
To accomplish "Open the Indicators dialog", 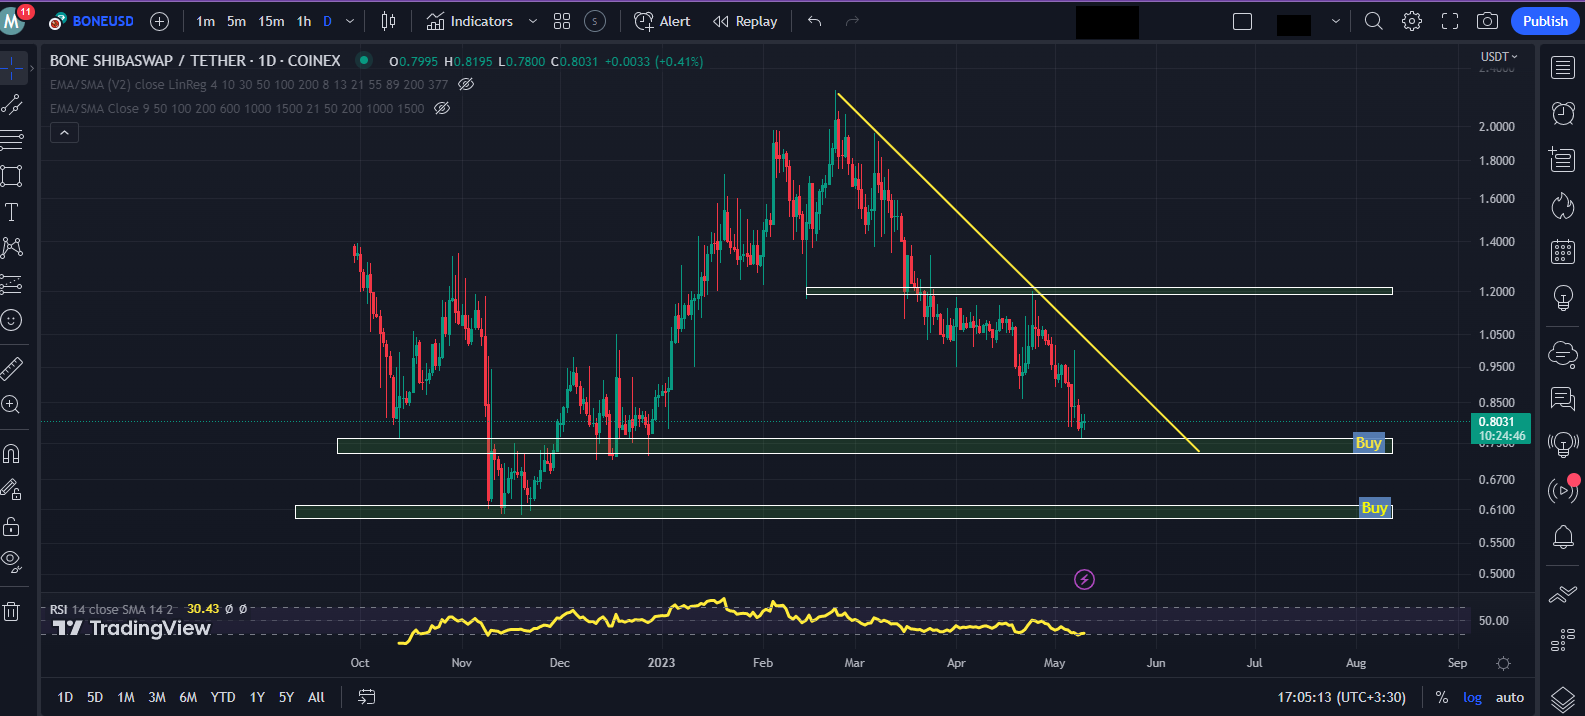I will [470, 21].
